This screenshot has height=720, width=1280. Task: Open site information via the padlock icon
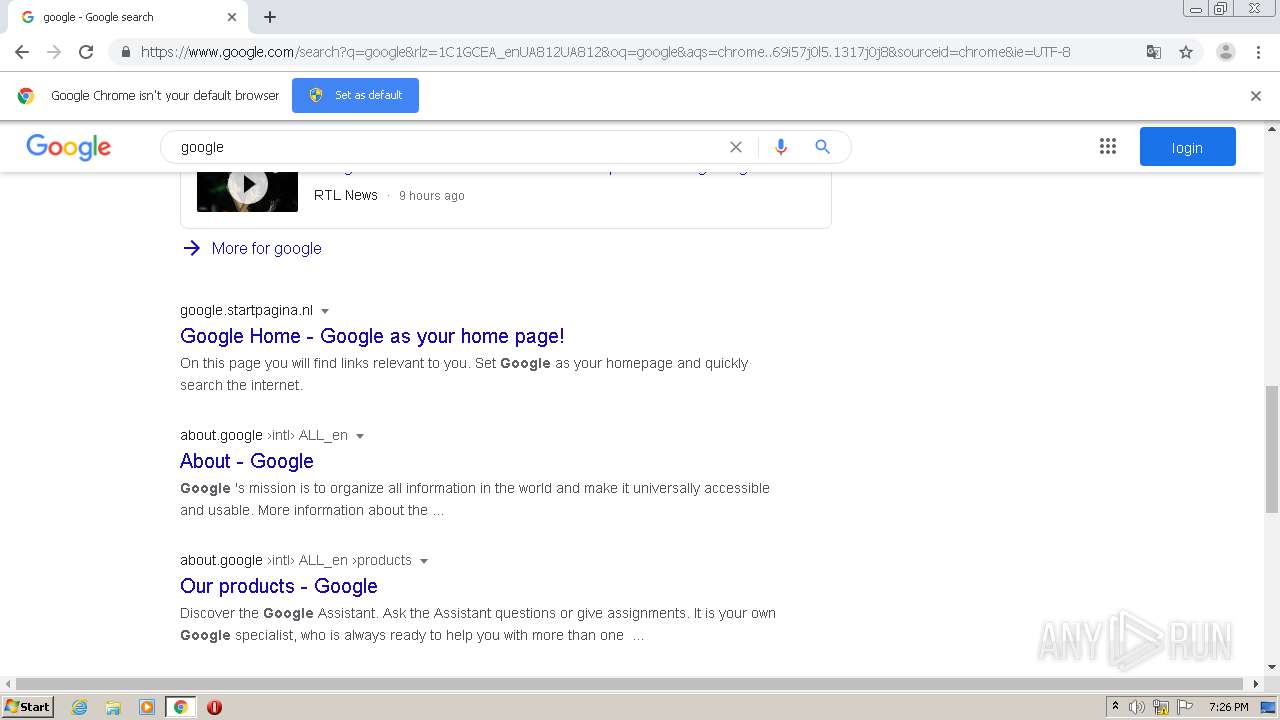click(x=125, y=52)
